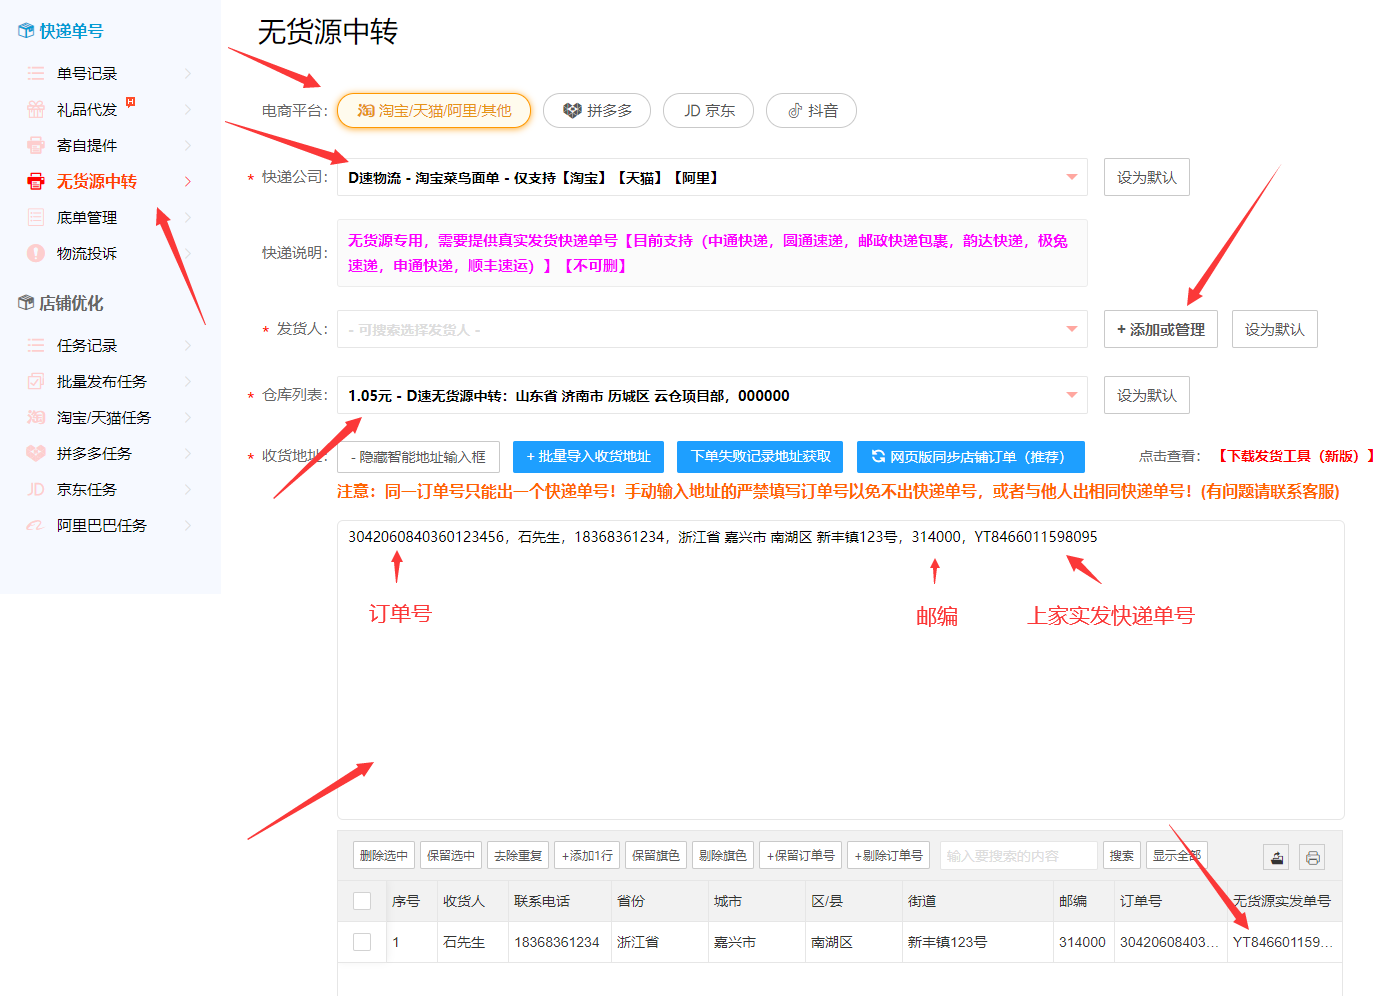Toggle 隐藏智能地址输入框
This screenshot has width=1373, height=996.
[x=419, y=456]
